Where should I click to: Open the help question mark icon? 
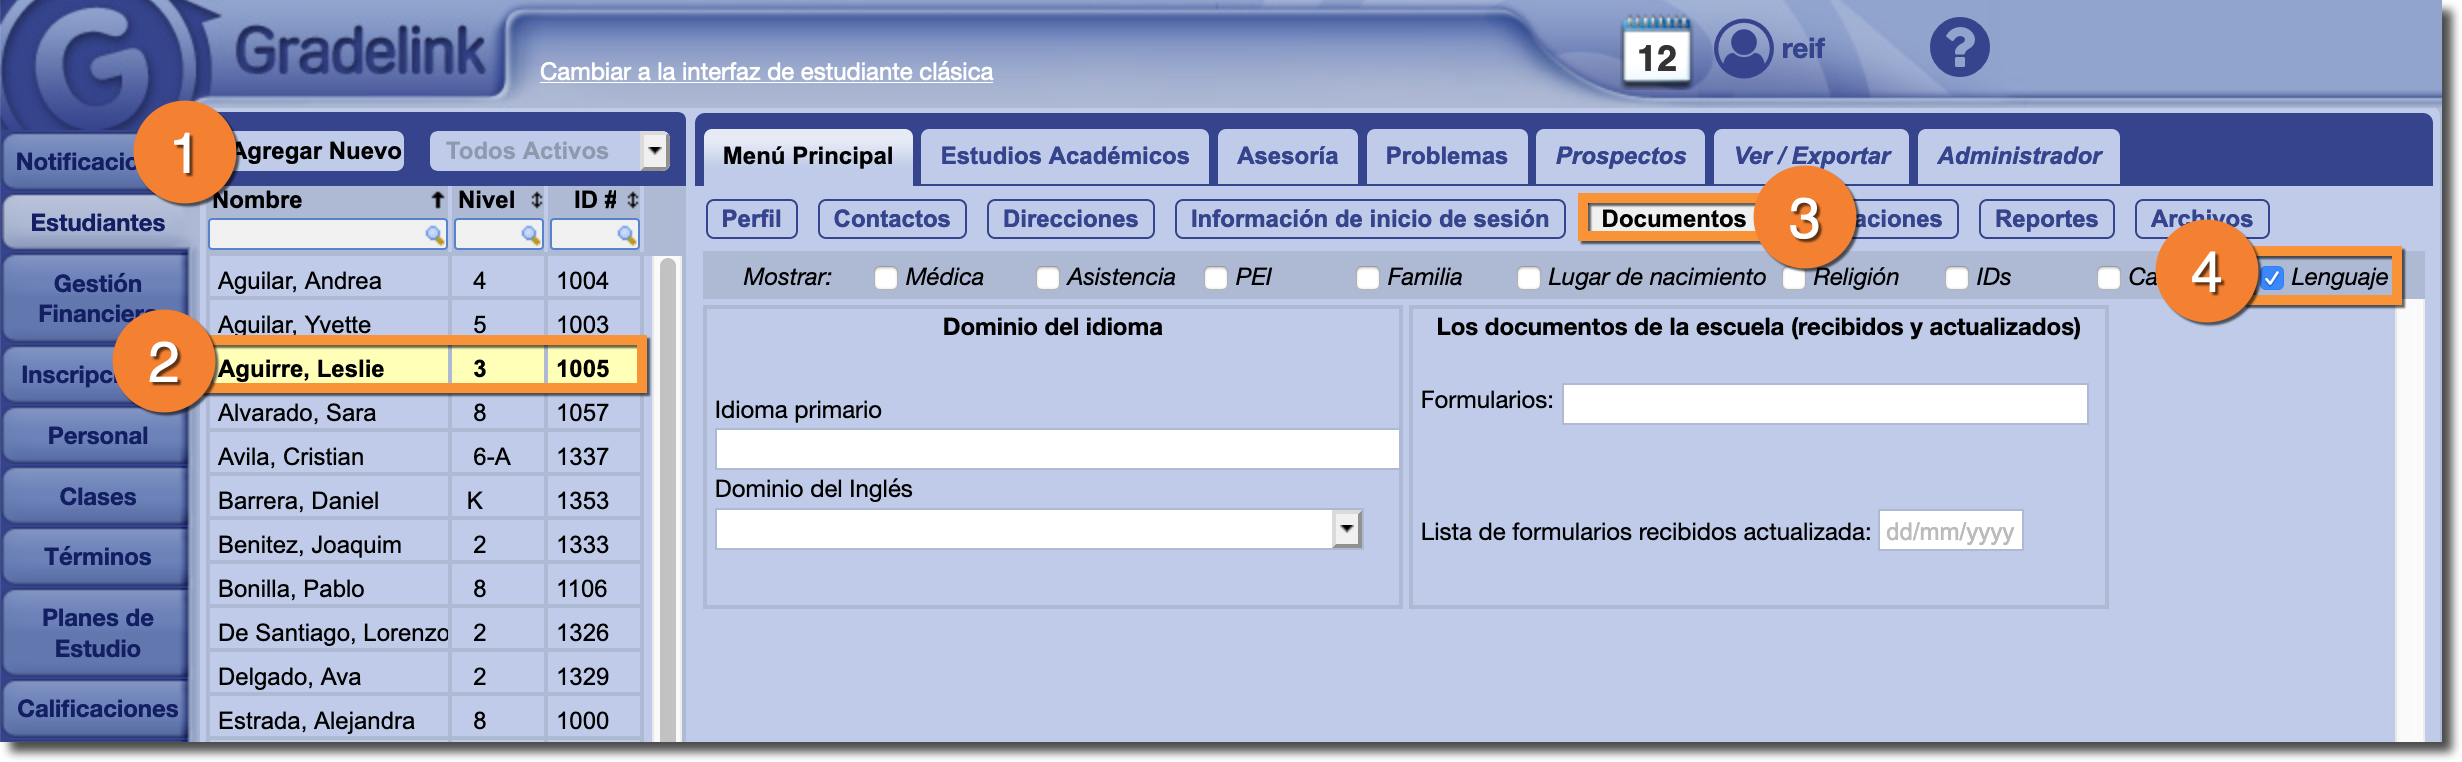[1959, 48]
